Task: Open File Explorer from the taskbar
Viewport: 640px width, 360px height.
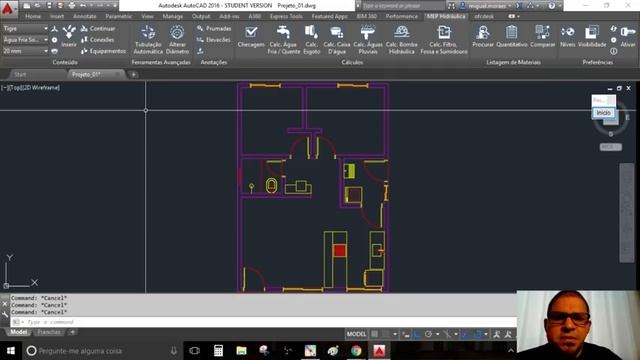Action: tap(241, 351)
